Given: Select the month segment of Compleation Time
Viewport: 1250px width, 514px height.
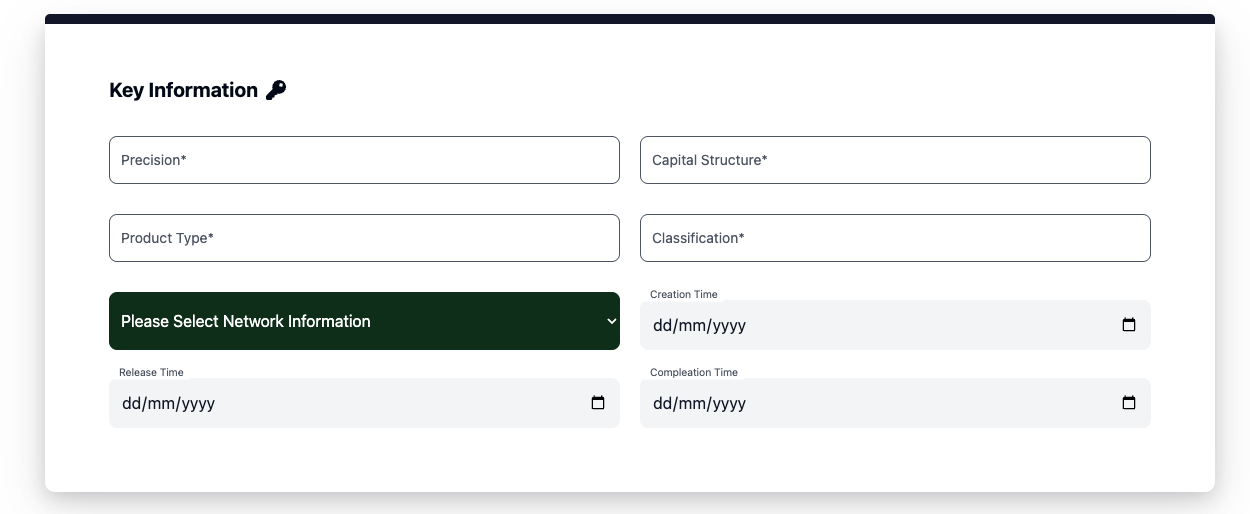Looking at the screenshot, I should point(694,403).
